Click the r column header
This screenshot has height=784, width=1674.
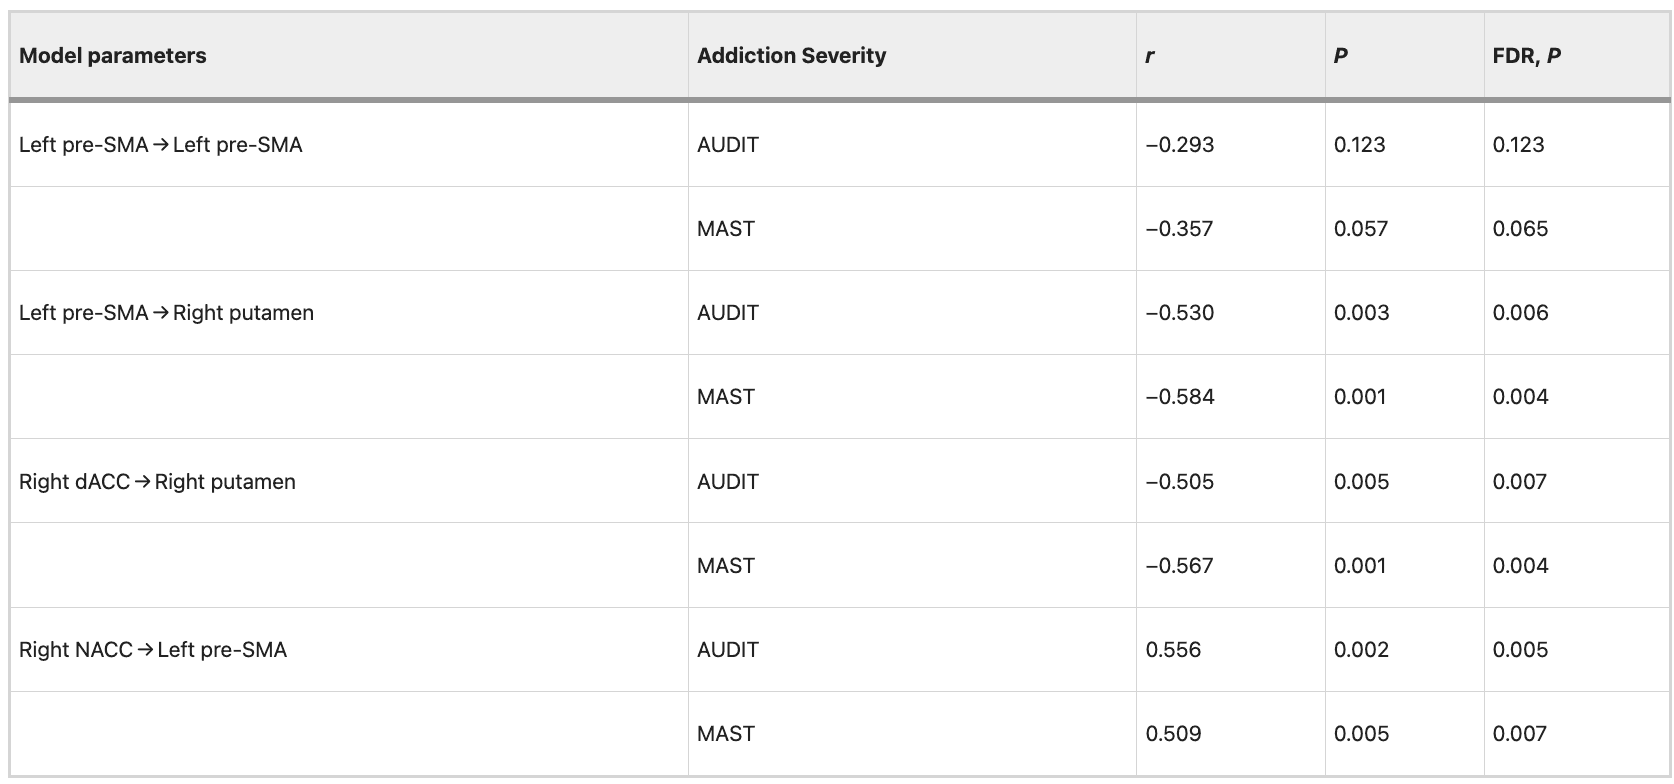pos(1150,56)
